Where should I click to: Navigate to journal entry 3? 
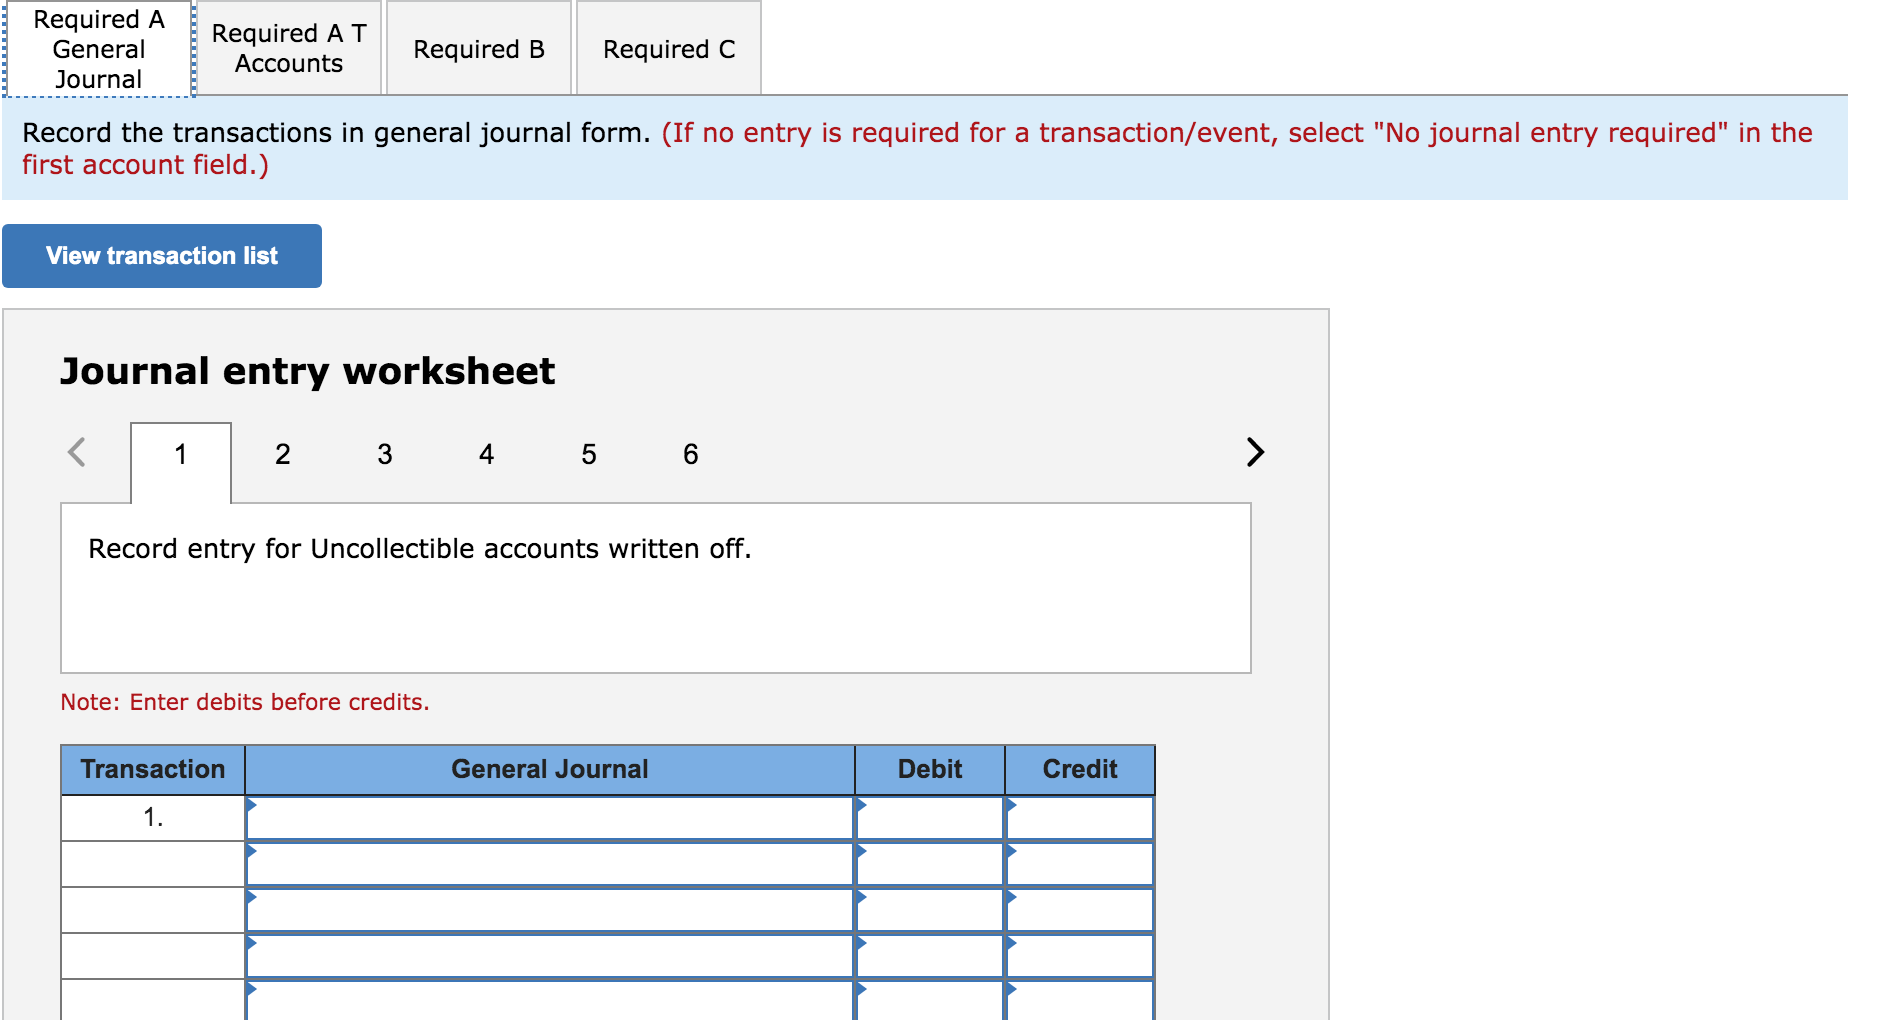(x=385, y=454)
